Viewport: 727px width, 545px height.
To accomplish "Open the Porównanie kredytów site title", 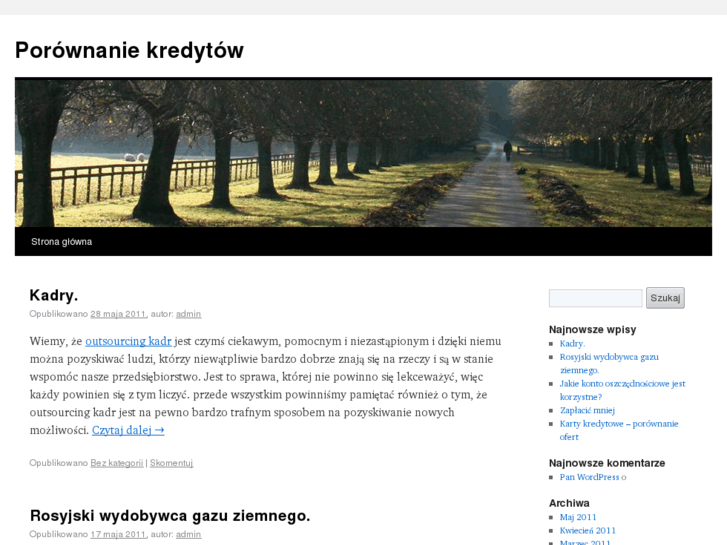I will pos(129,51).
